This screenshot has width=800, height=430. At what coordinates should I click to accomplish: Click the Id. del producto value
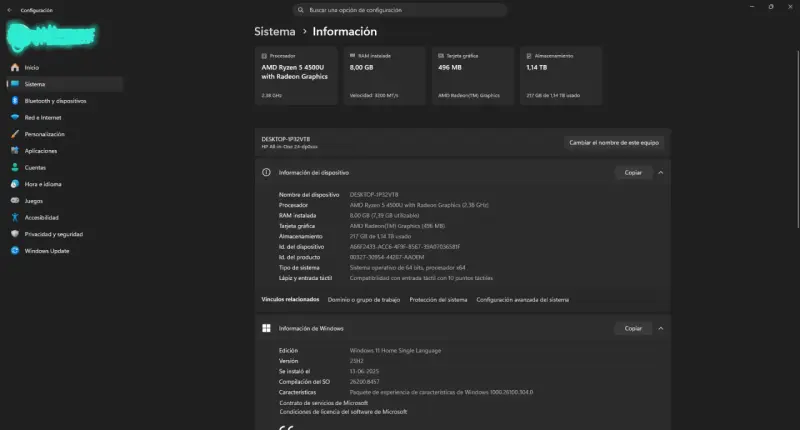[387, 257]
